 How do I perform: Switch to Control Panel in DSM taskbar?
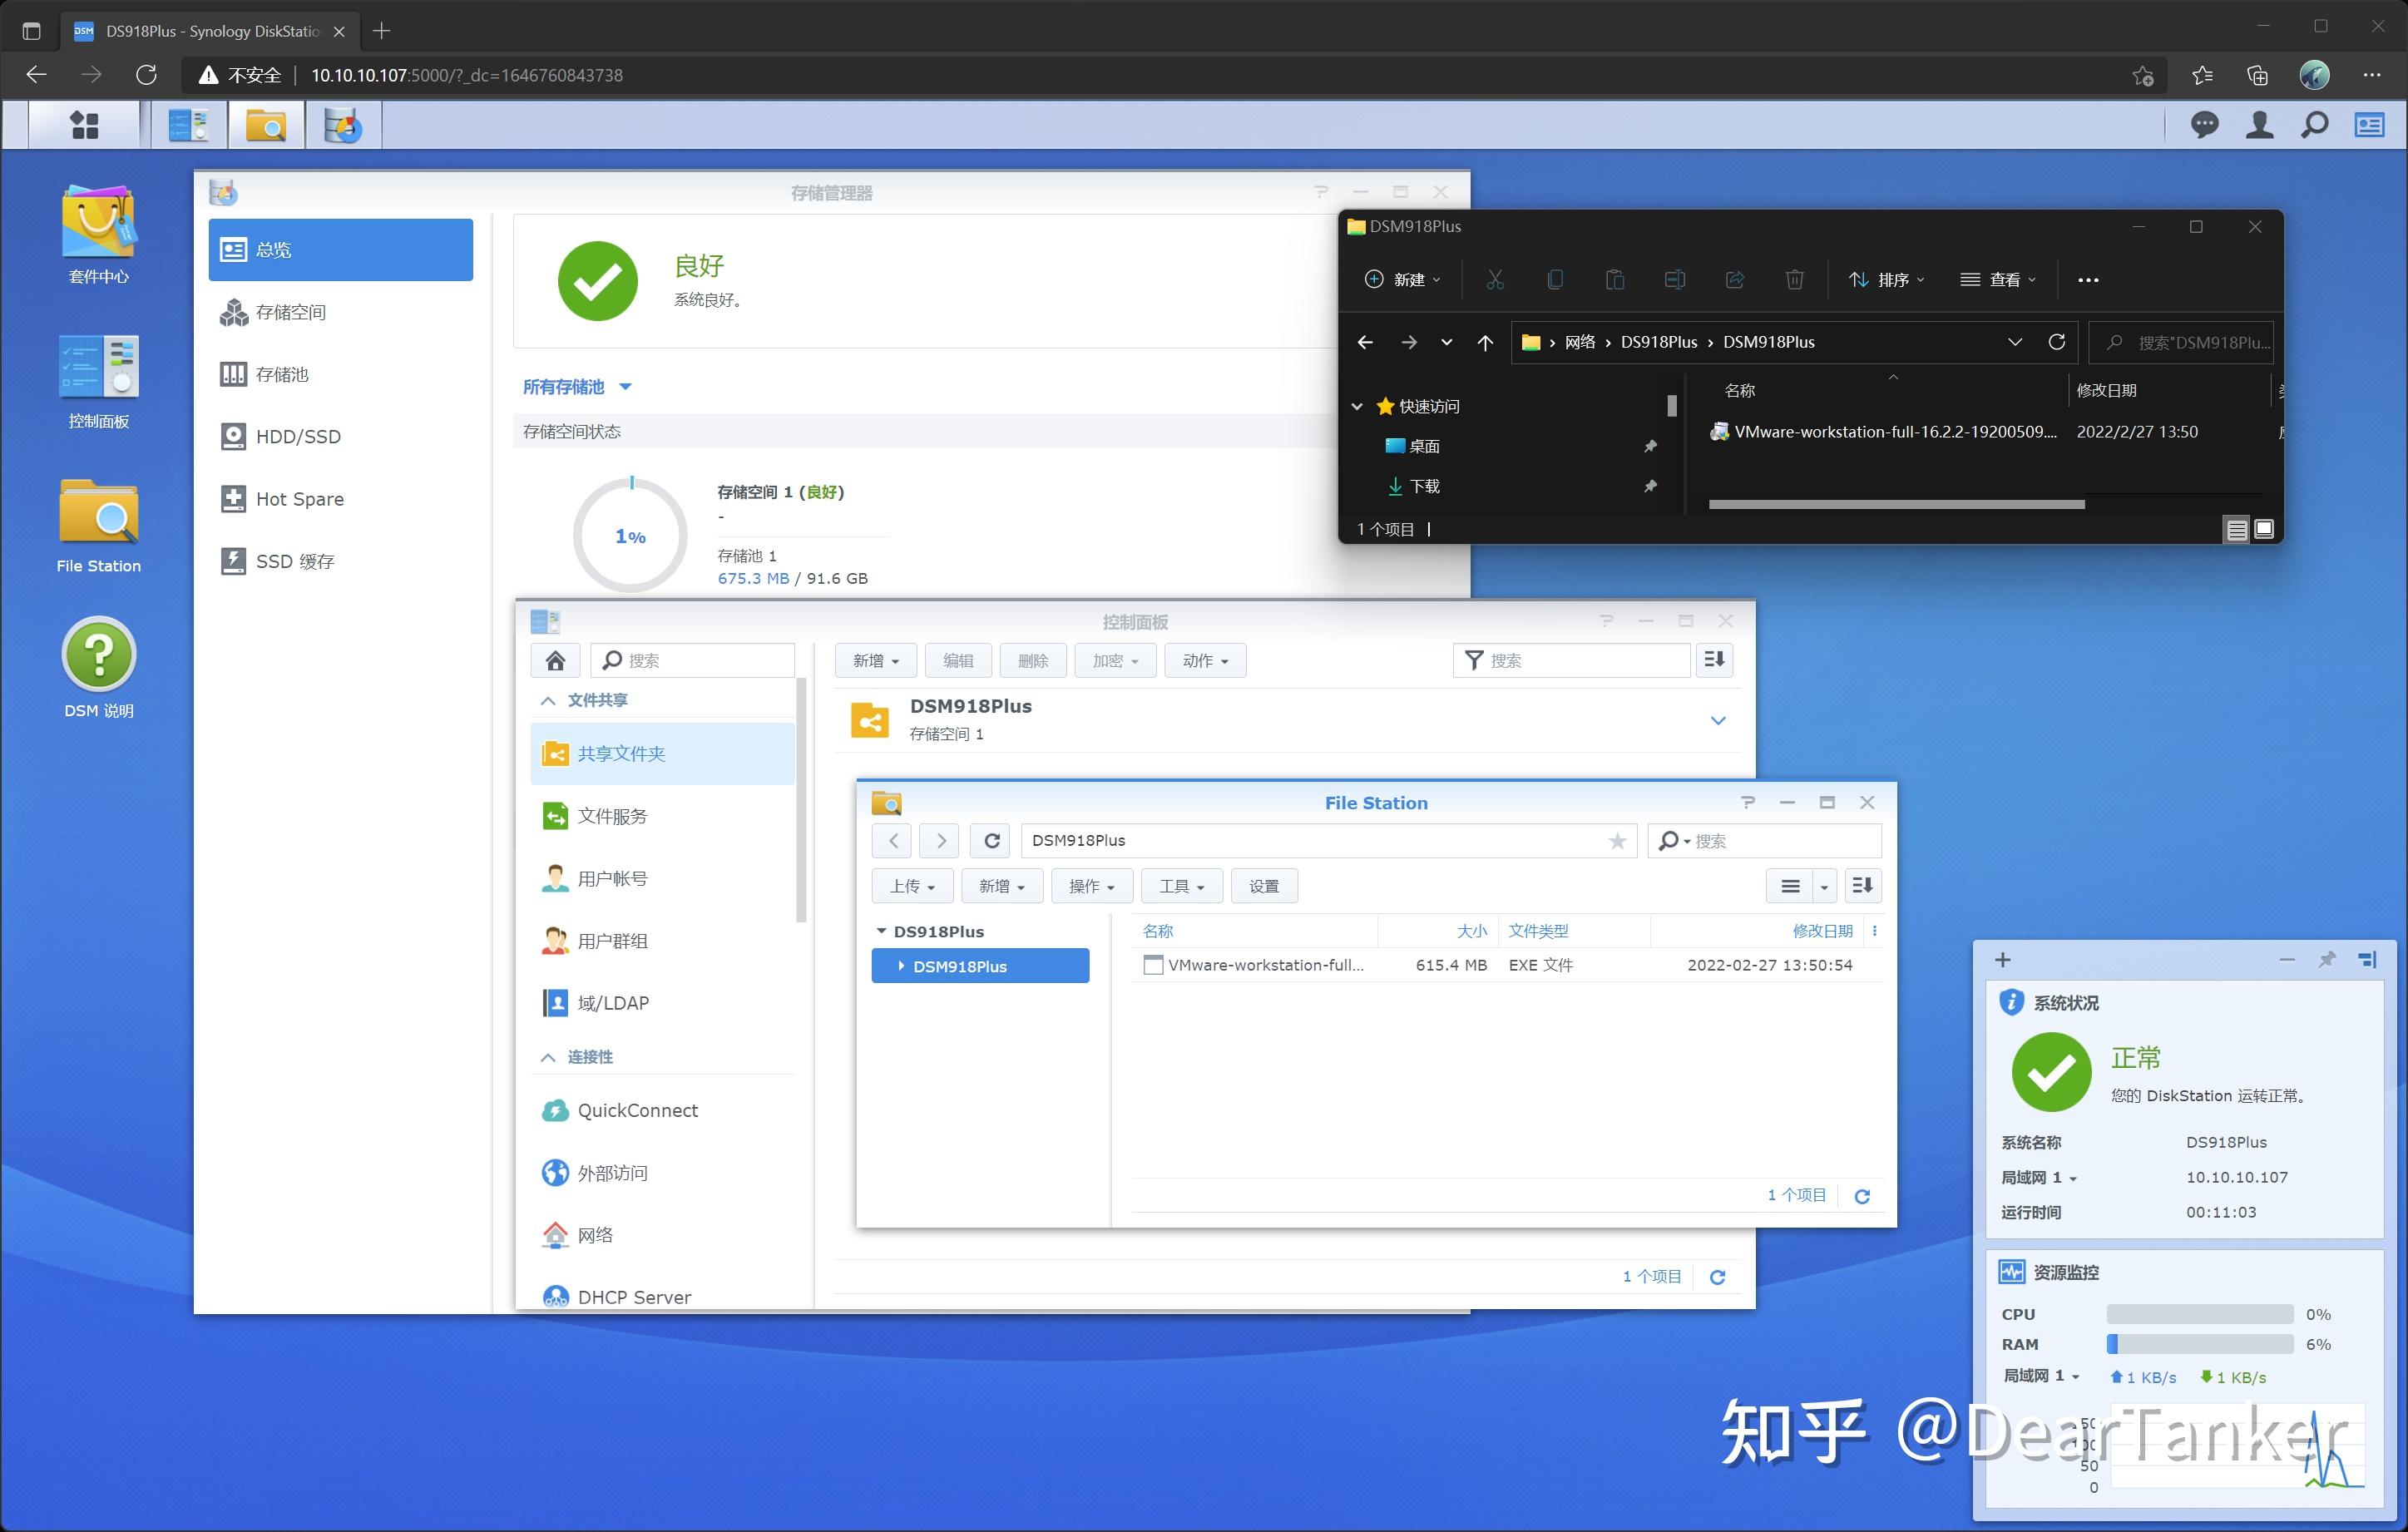click(188, 126)
